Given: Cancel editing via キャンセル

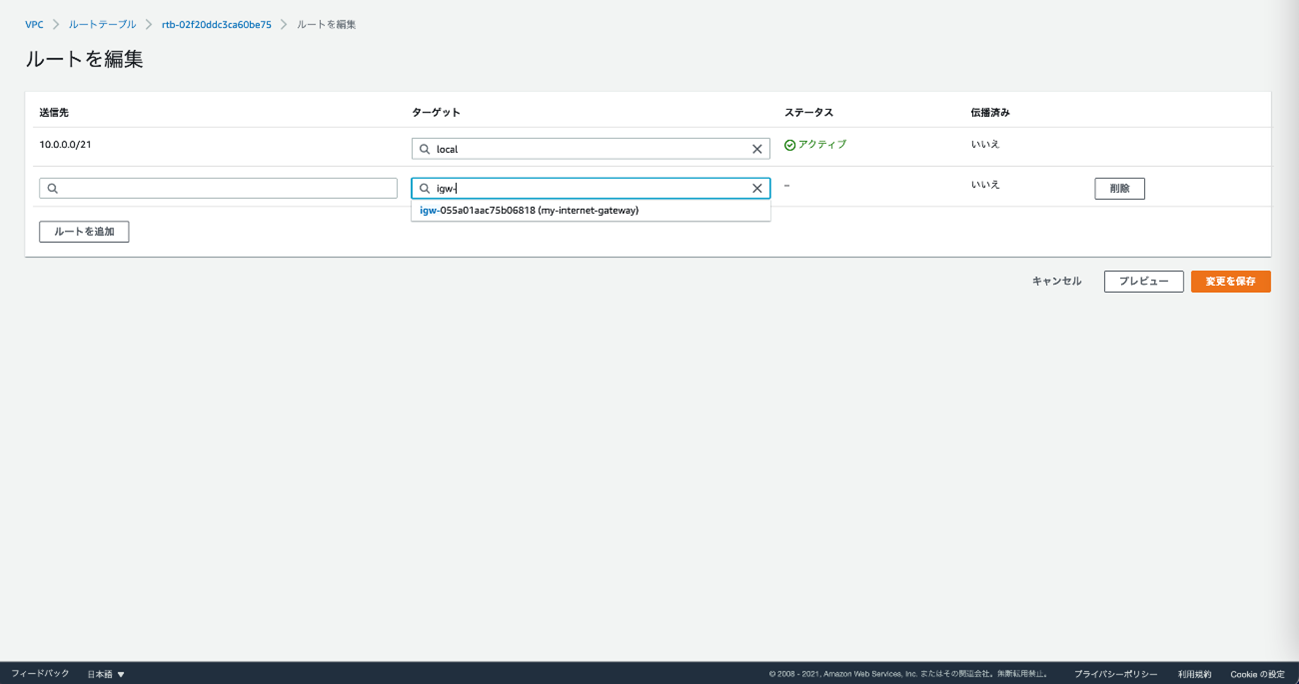Looking at the screenshot, I should click(1056, 282).
